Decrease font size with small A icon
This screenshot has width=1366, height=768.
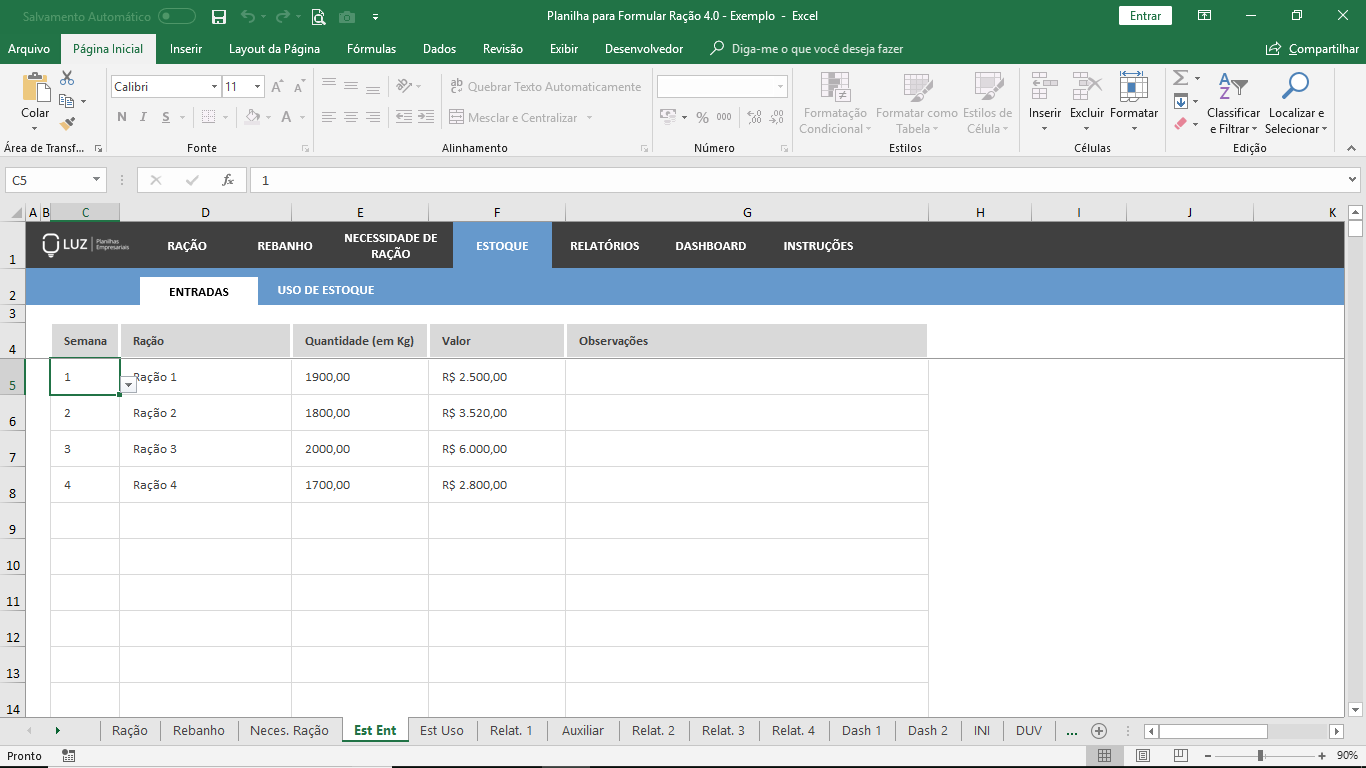[x=298, y=87]
